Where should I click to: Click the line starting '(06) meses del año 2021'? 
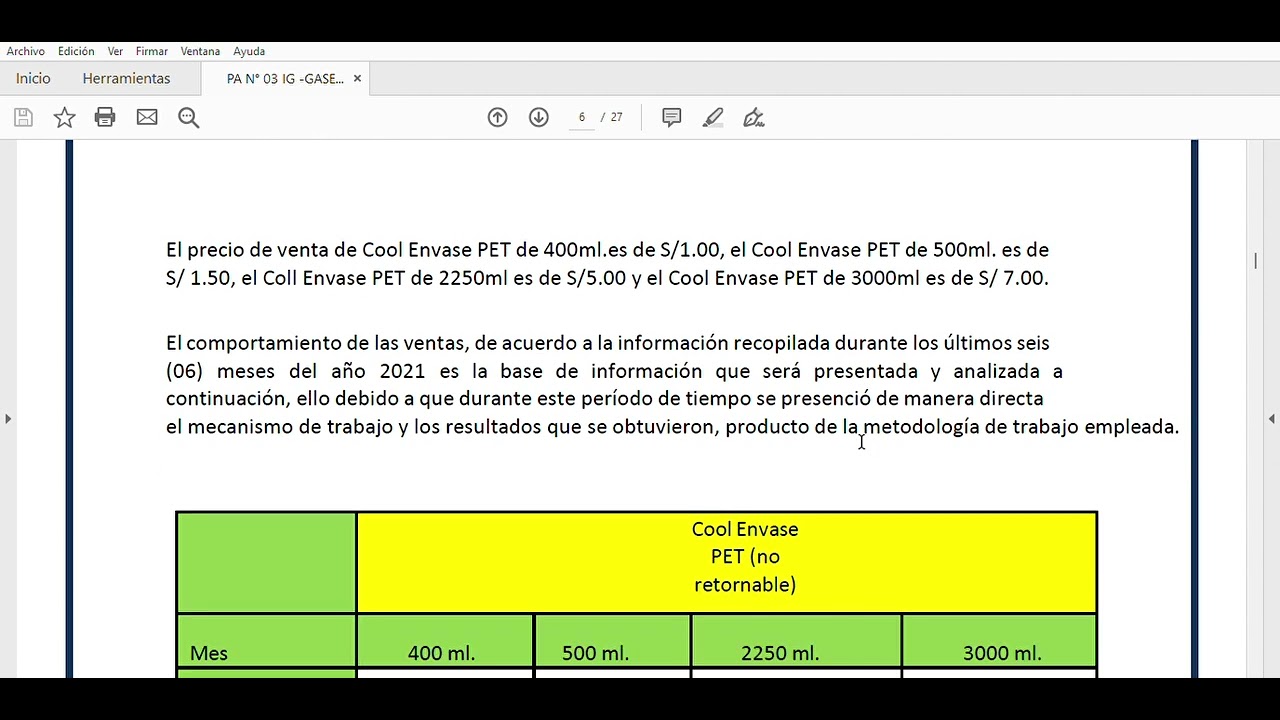(x=614, y=371)
